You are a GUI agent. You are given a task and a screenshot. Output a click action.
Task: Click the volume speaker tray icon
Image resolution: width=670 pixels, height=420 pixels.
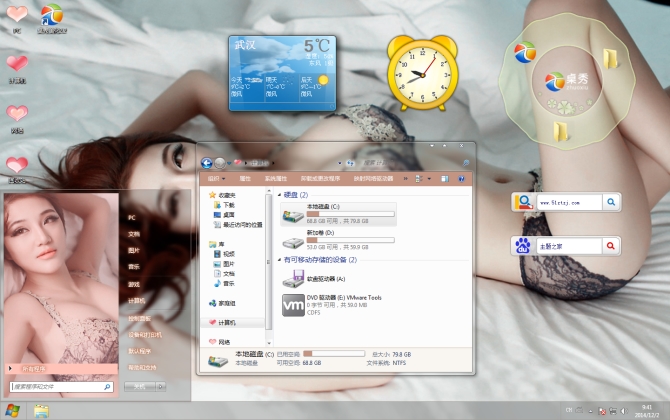tap(624, 411)
